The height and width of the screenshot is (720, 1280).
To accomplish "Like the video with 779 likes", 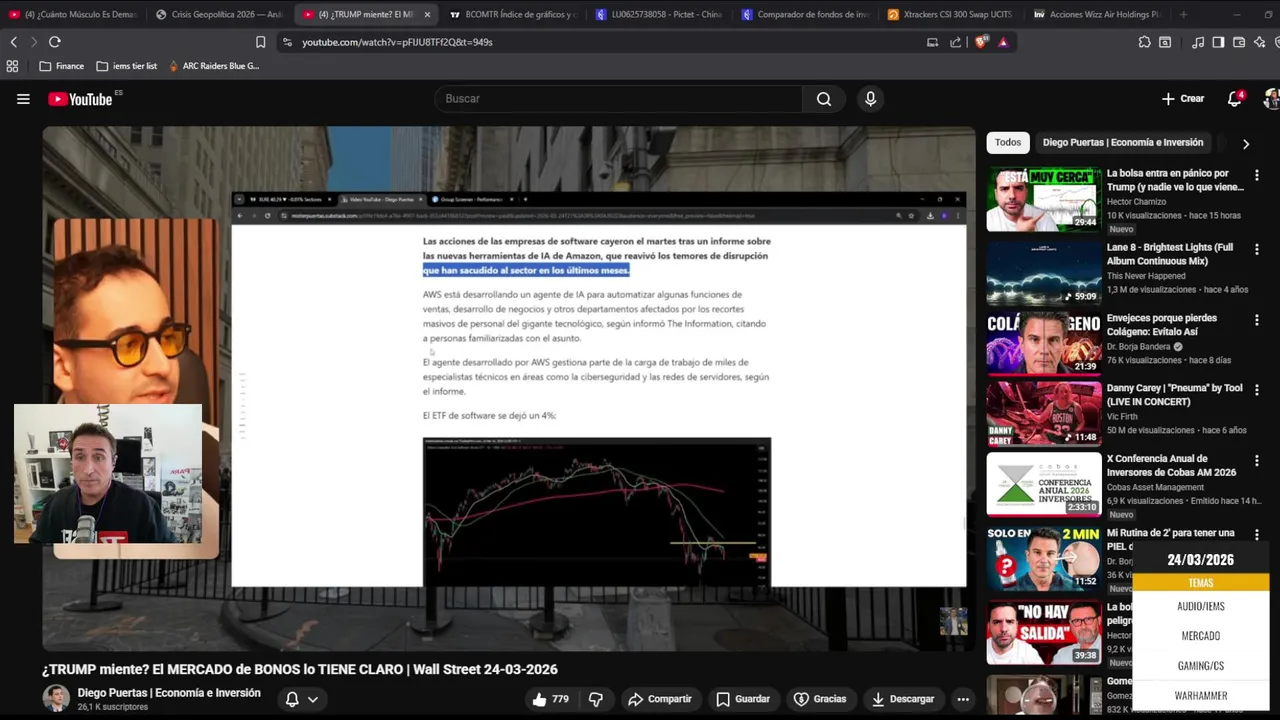I will pyautogui.click(x=551, y=699).
